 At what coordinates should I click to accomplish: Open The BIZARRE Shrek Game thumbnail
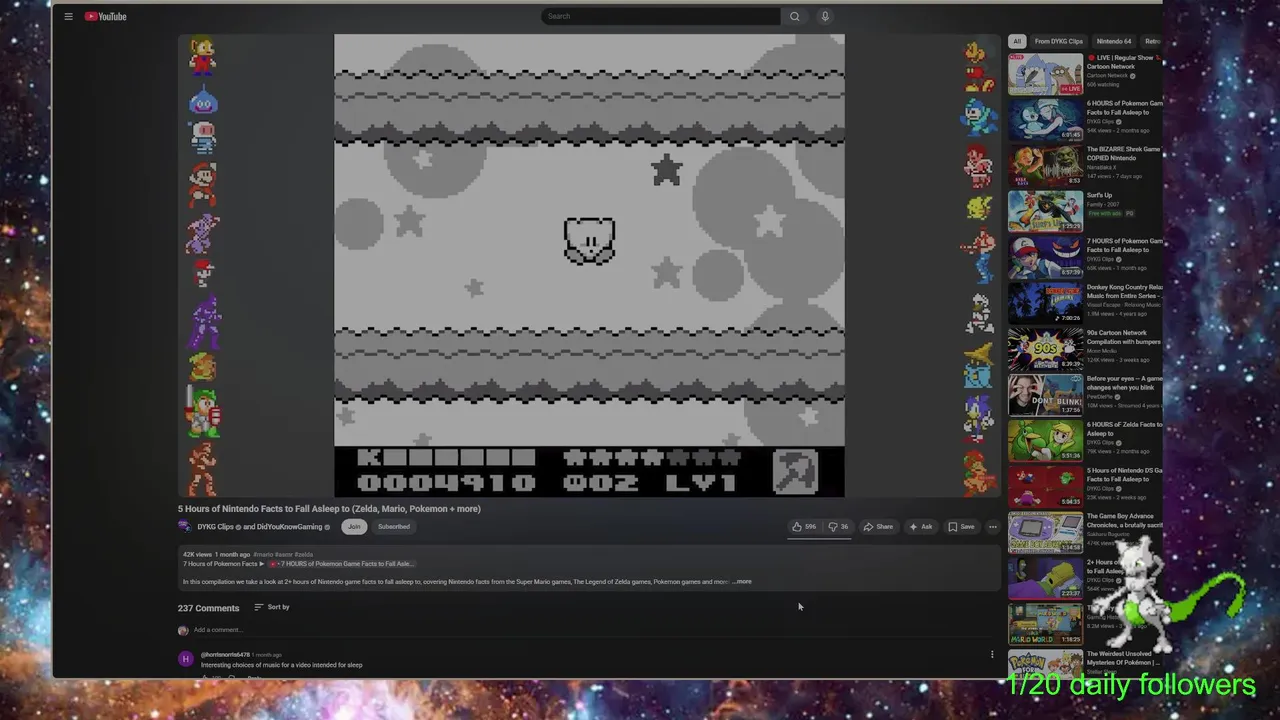pos(1045,166)
